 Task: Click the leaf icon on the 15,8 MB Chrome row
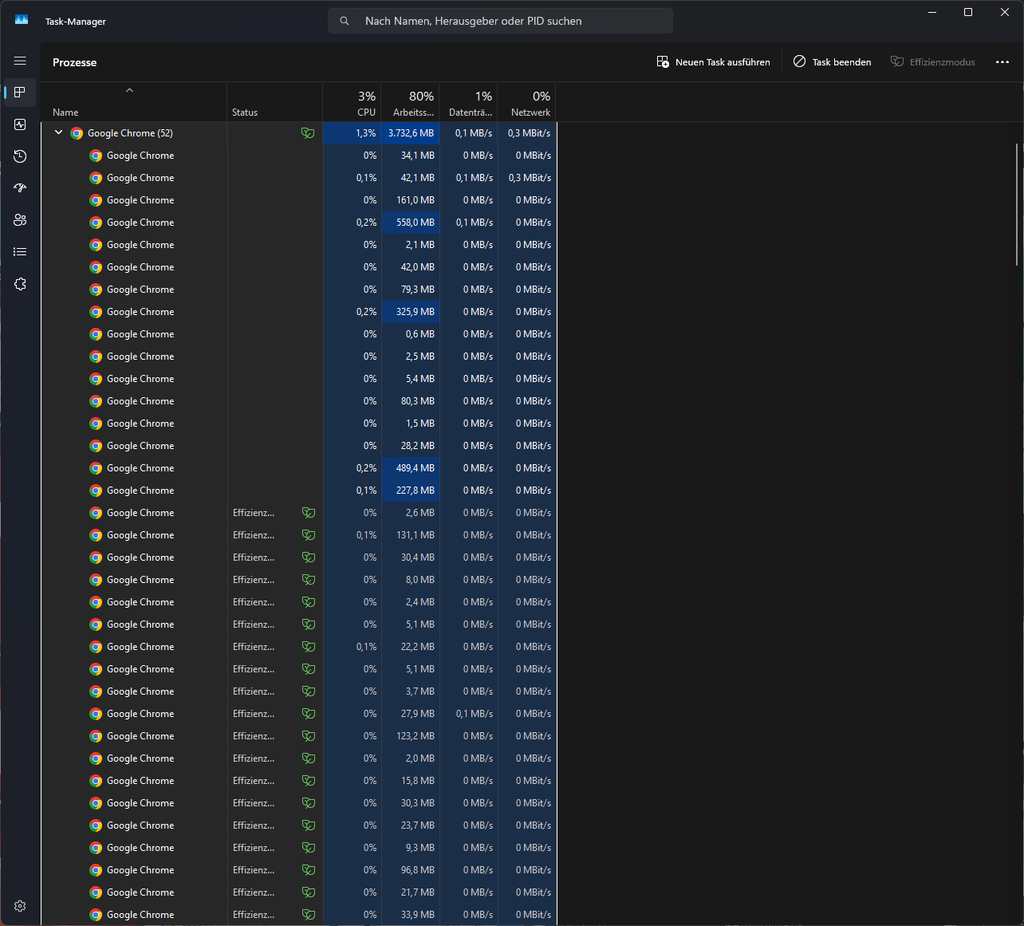(308, 781)
